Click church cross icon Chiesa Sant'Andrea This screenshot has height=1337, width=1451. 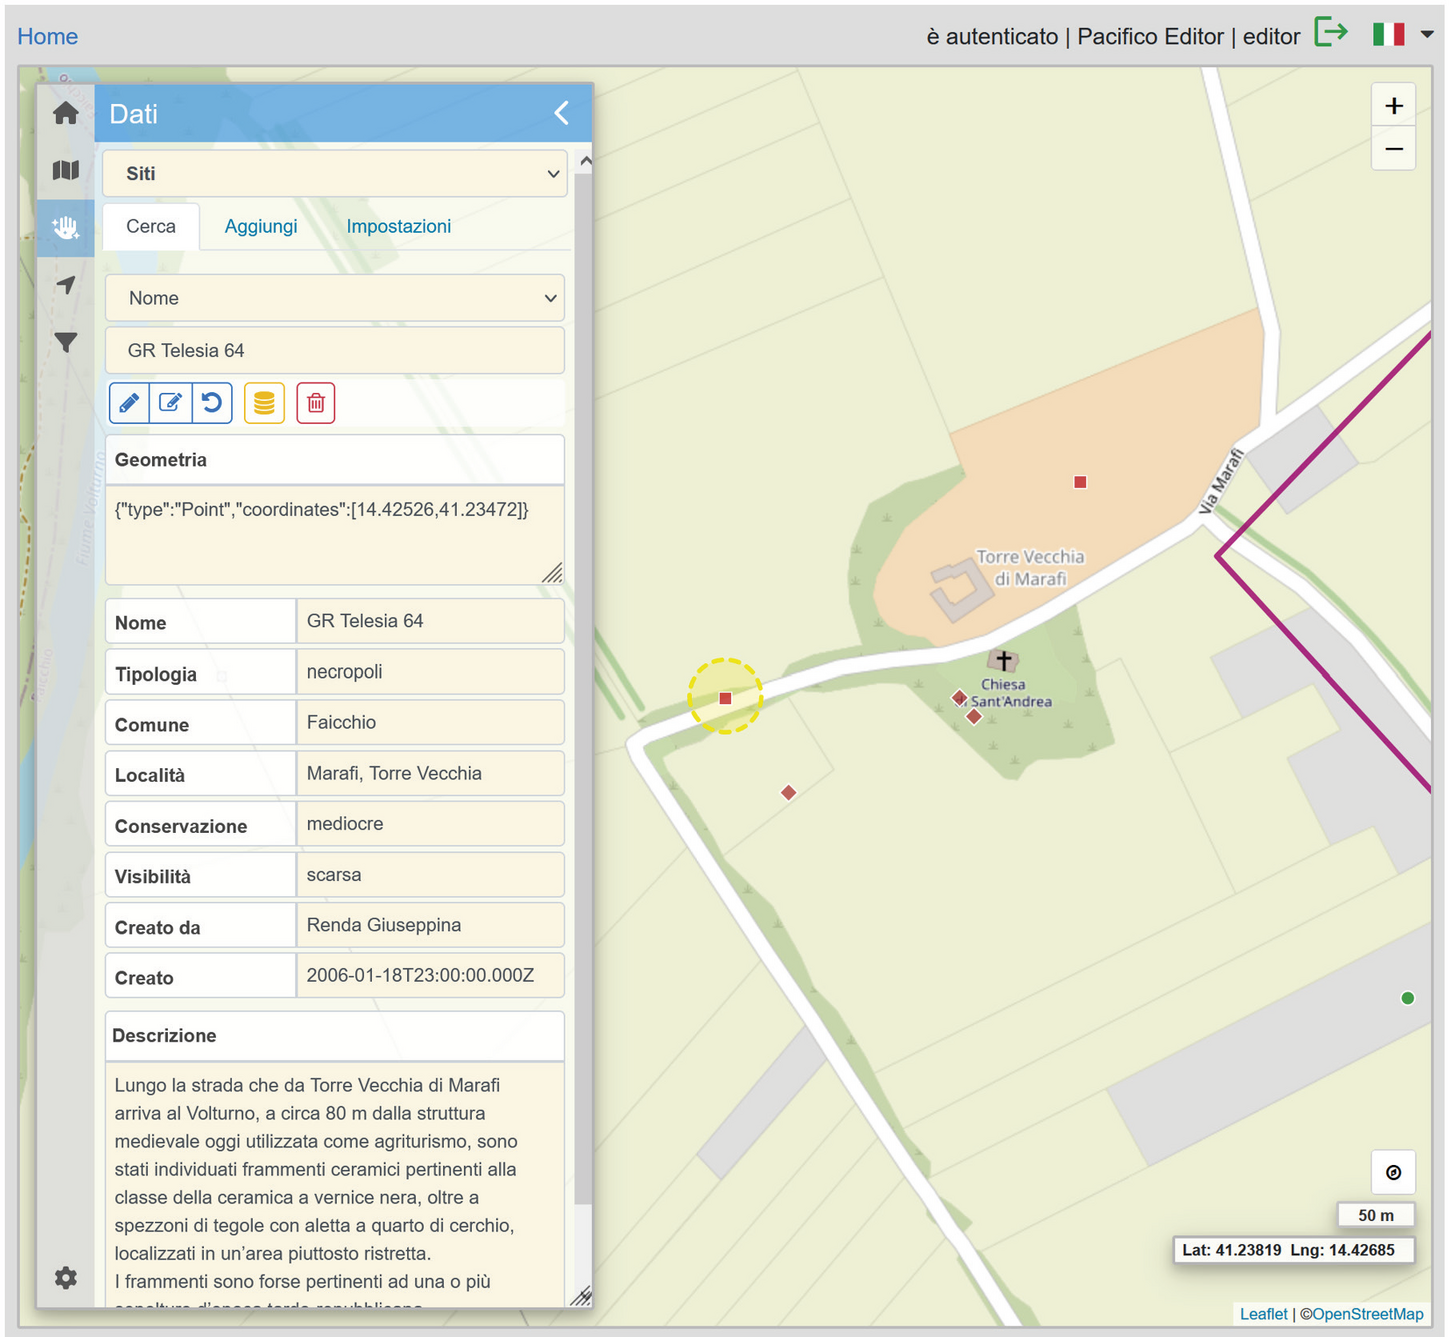point(1003,660)
